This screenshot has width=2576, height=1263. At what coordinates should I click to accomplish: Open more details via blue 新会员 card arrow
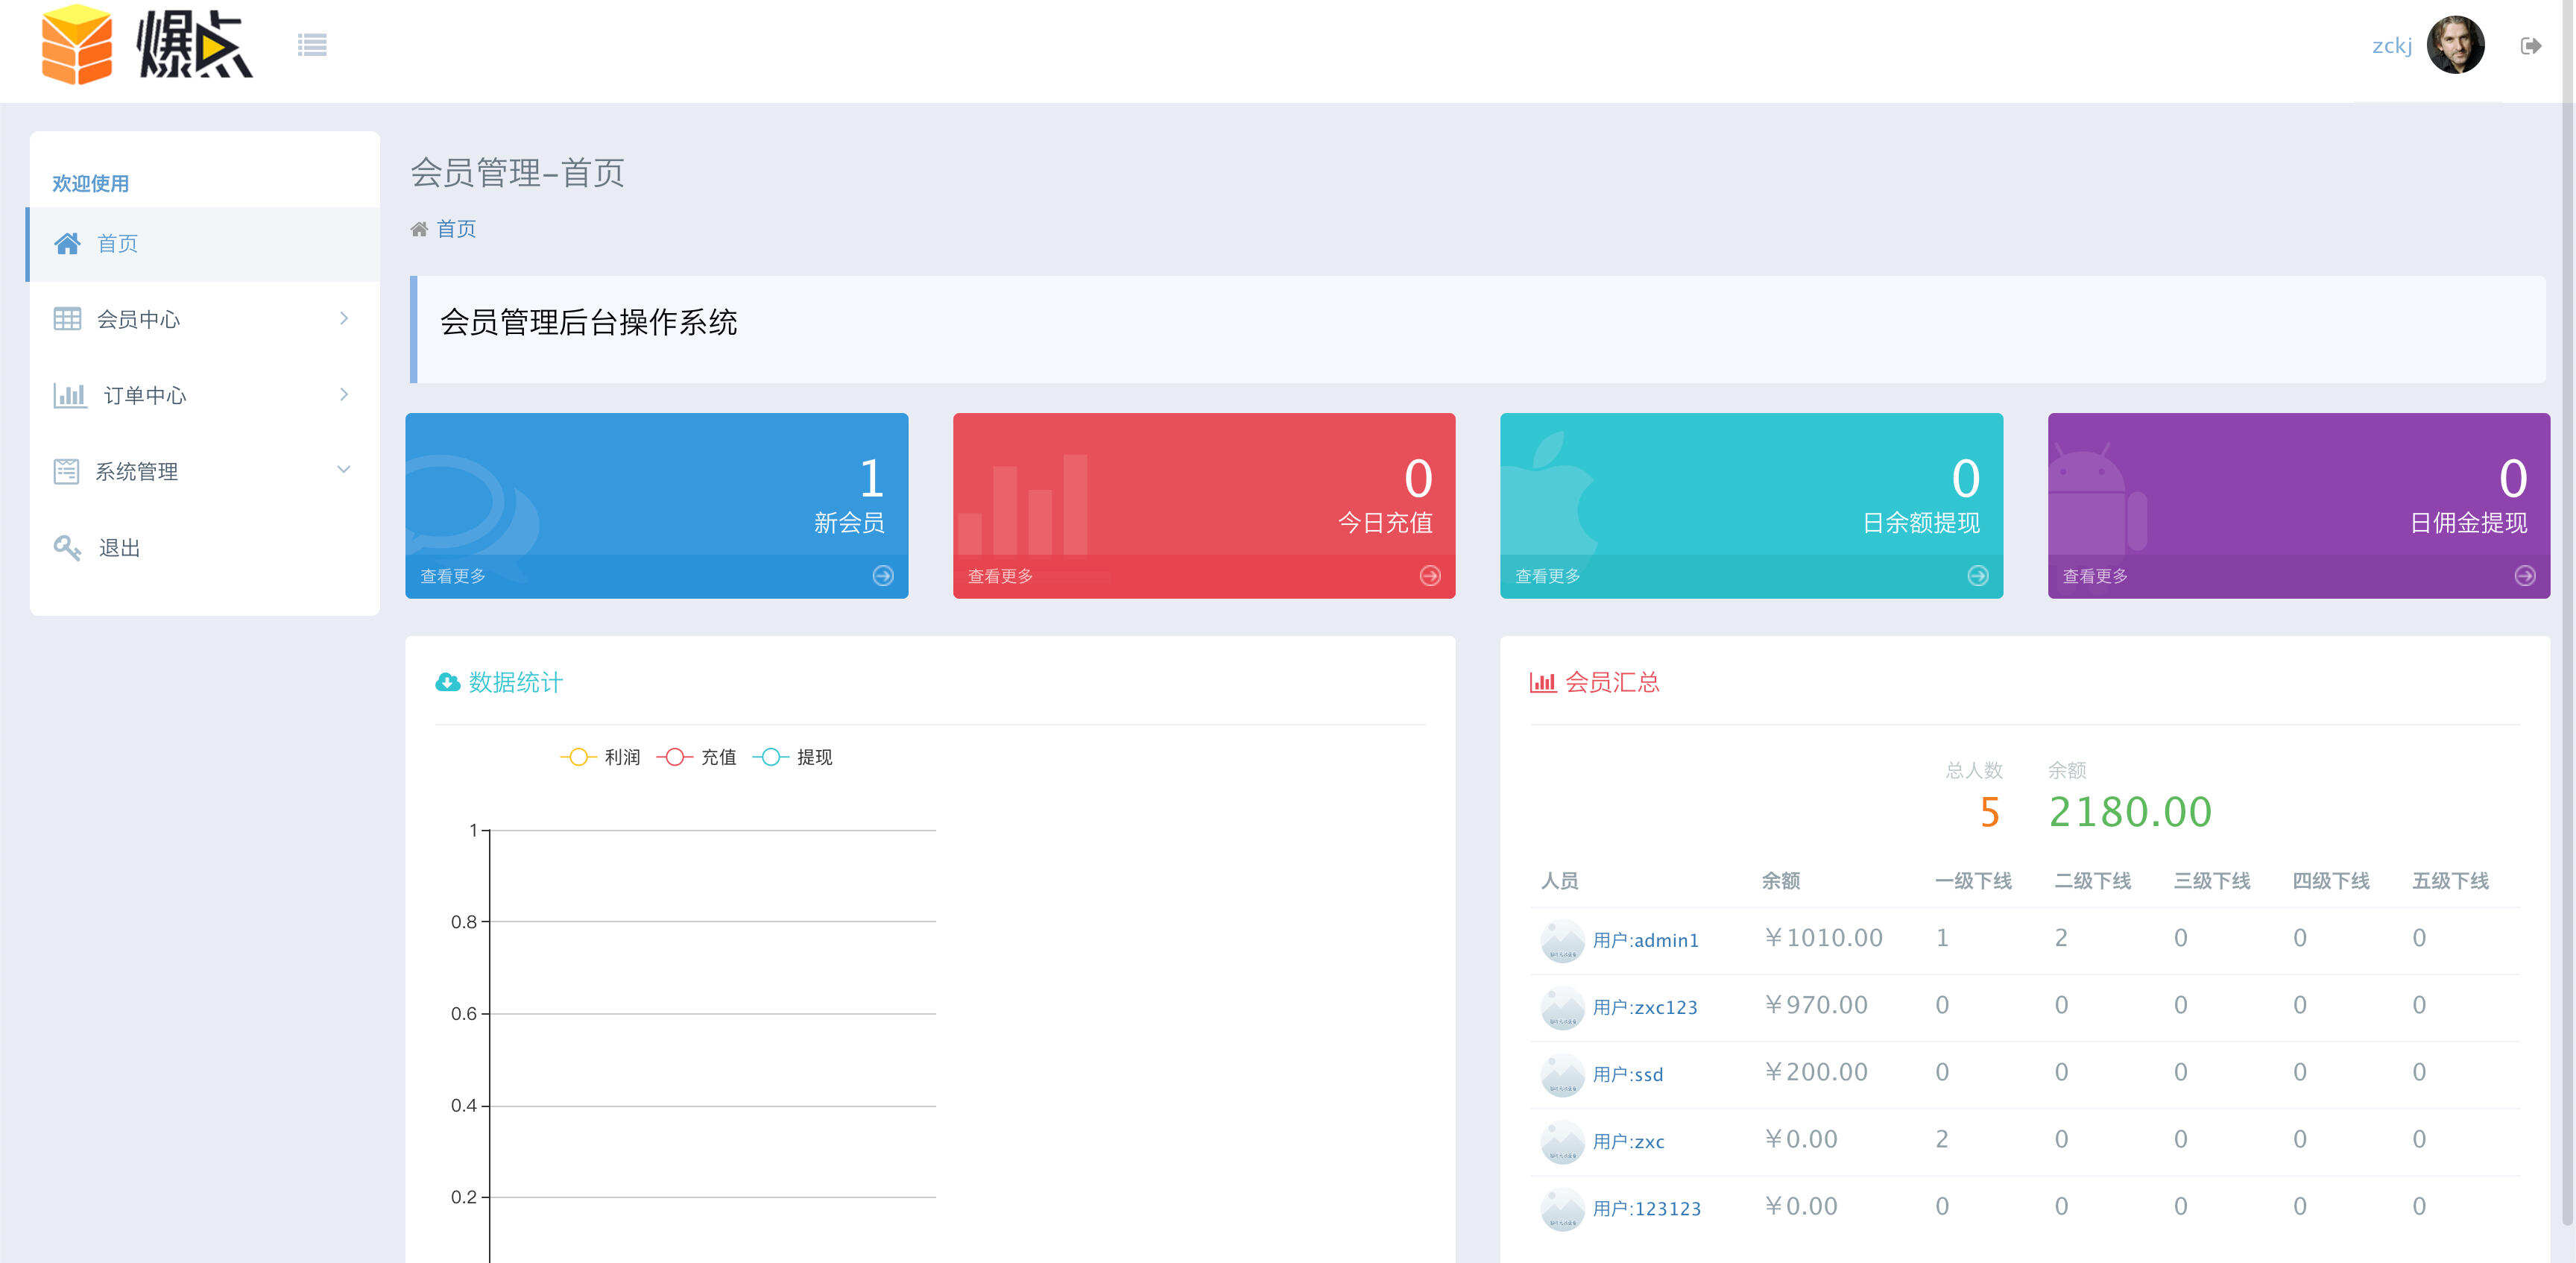coord(883,575)
